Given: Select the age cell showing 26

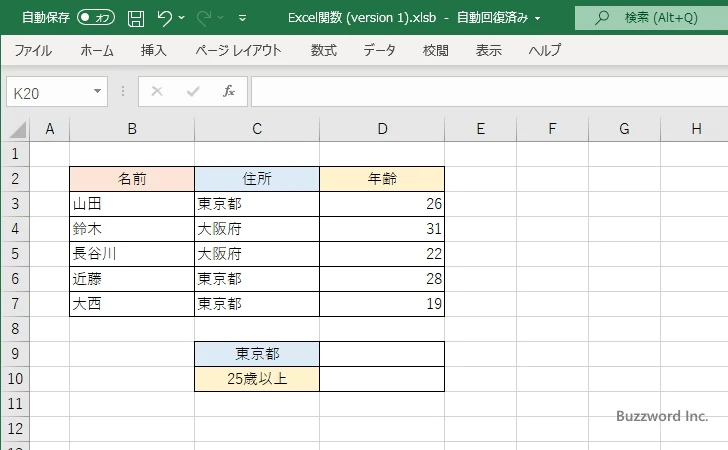Looking at the screenshot, I should (x=382, y=204).
